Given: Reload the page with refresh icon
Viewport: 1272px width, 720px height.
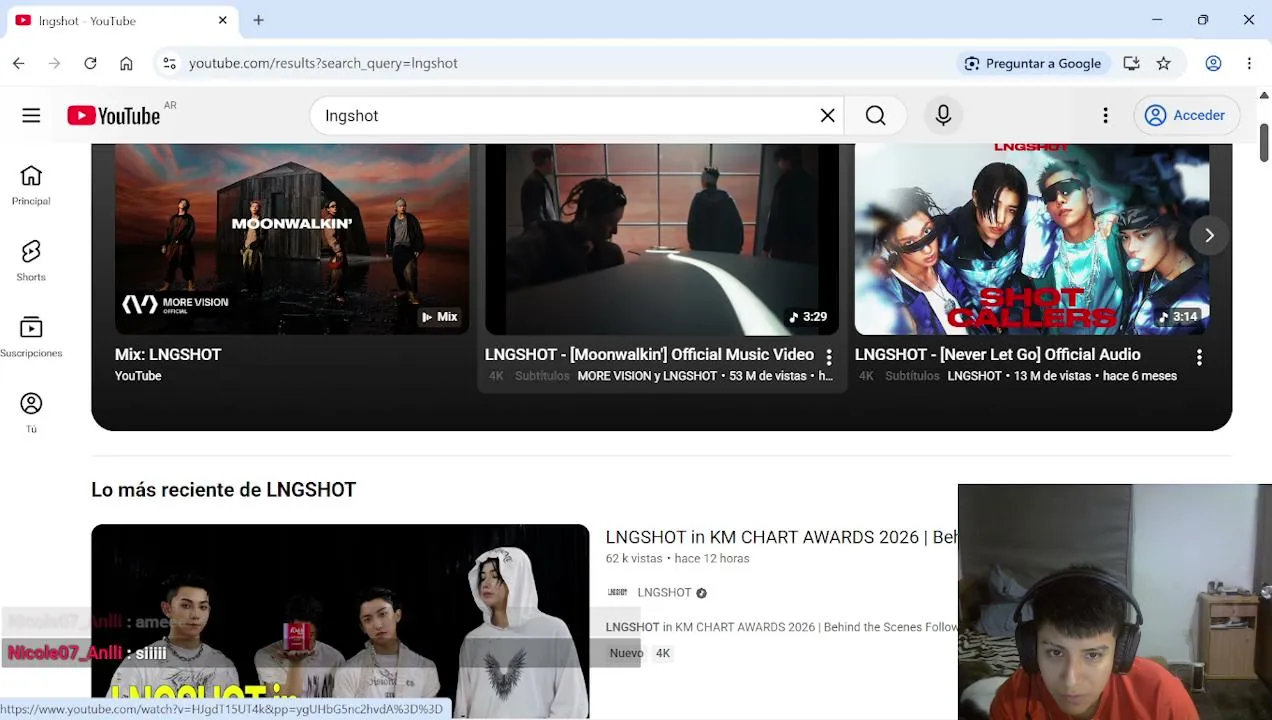Looking at the screenshot, I should [x=90, y=63].
